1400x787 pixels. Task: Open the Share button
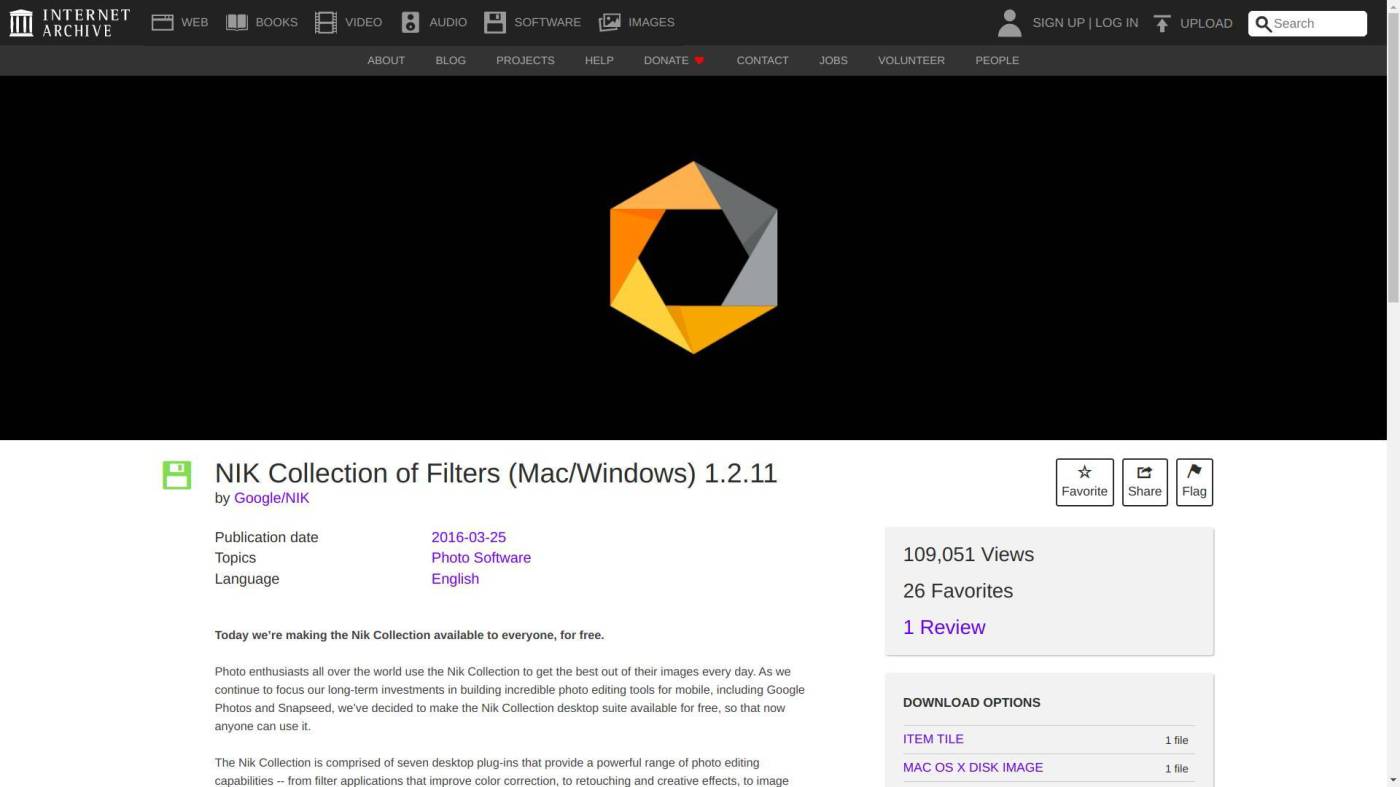1145,482
